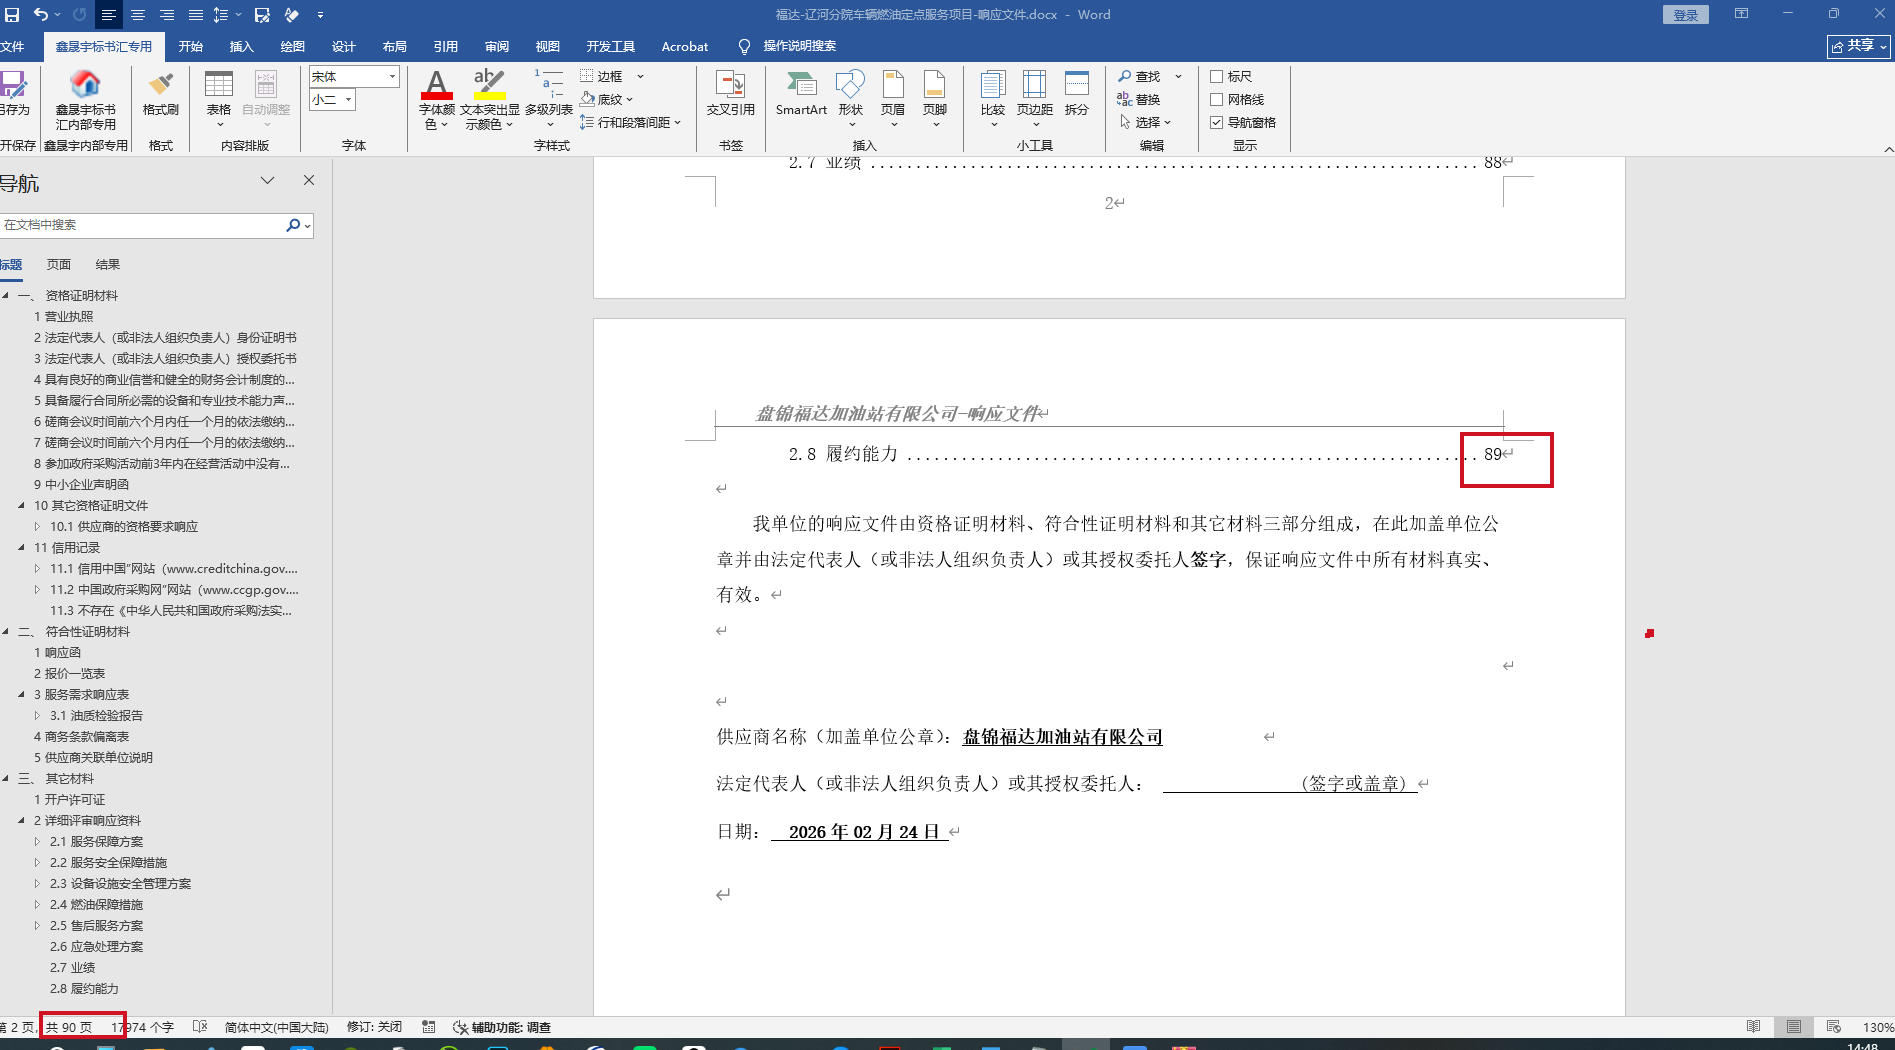This screenshot has height=1050, width=1895.
Task: Jump to heading 1 营业执照 in navigation
Action: coord(63,317)
